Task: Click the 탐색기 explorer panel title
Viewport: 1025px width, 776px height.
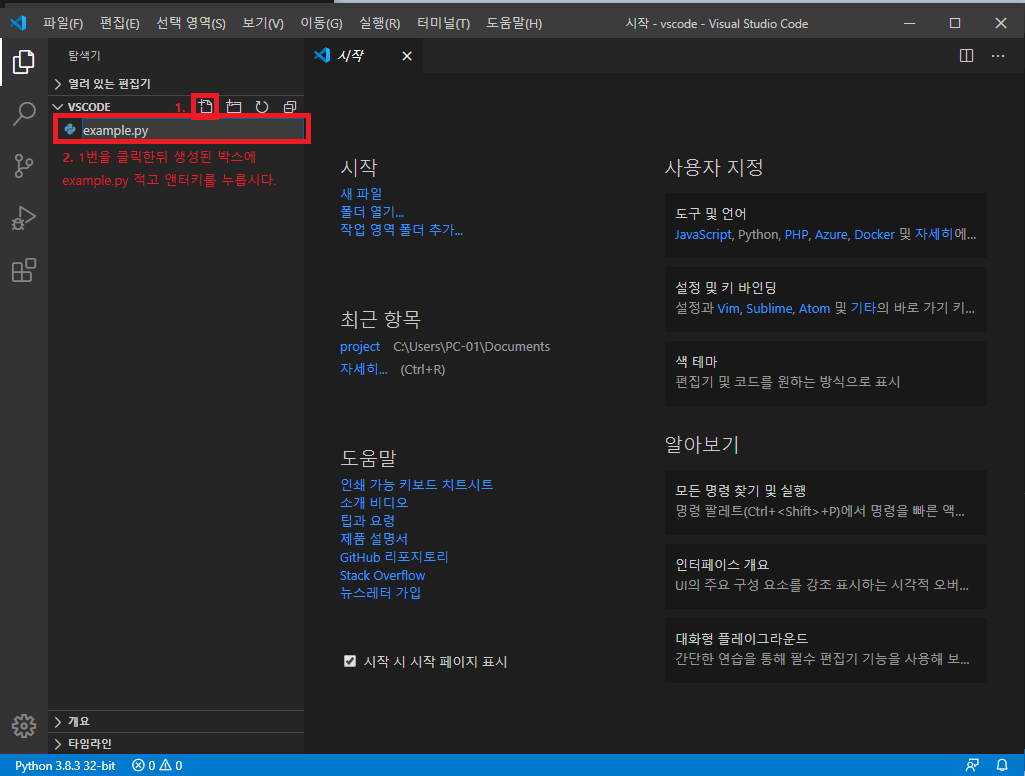Action: (x=84, y=56)
